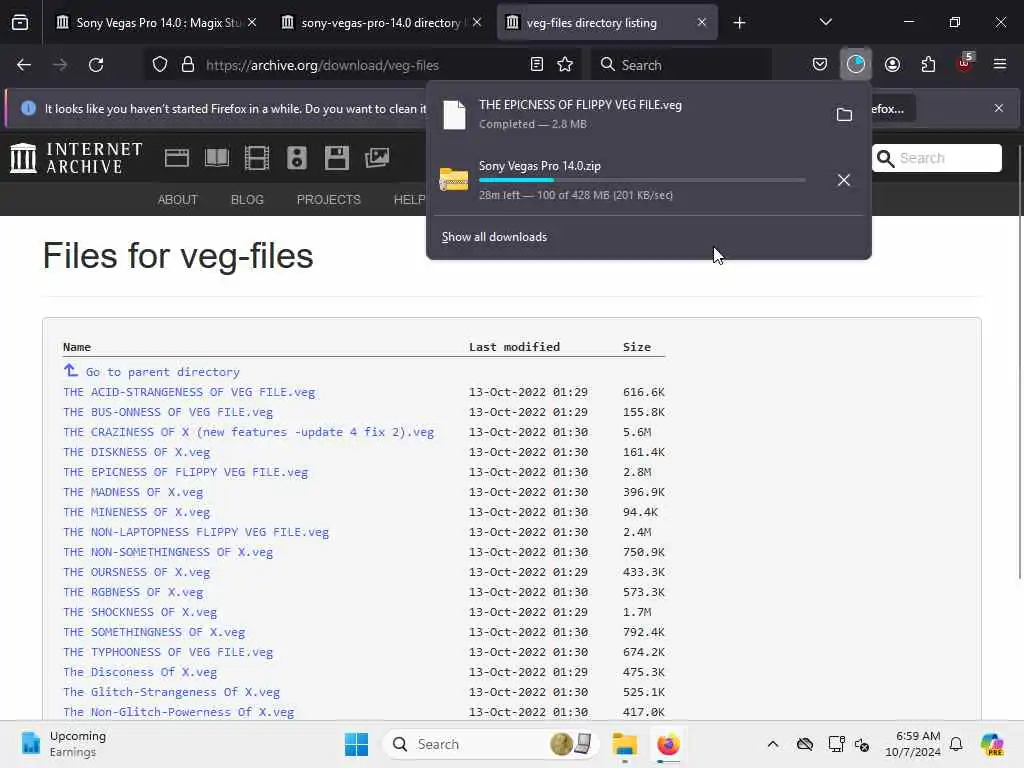Dismiss the Firefox refresh notification bar
The height and width of the screenshot is (768, 1024).
click(999, 108)
